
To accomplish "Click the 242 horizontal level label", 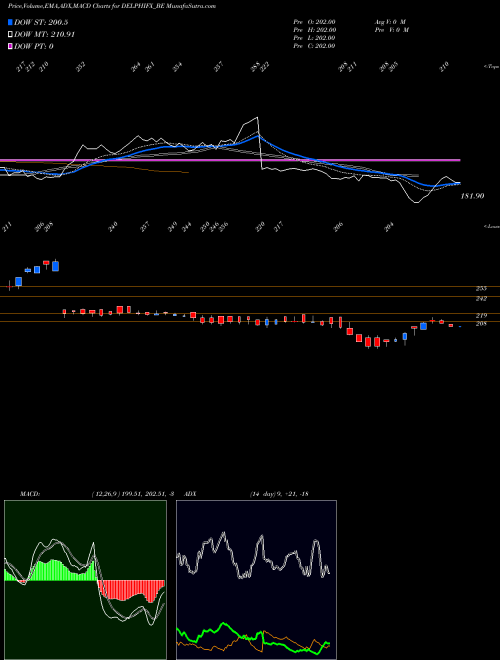I will (x=481, y=298).
